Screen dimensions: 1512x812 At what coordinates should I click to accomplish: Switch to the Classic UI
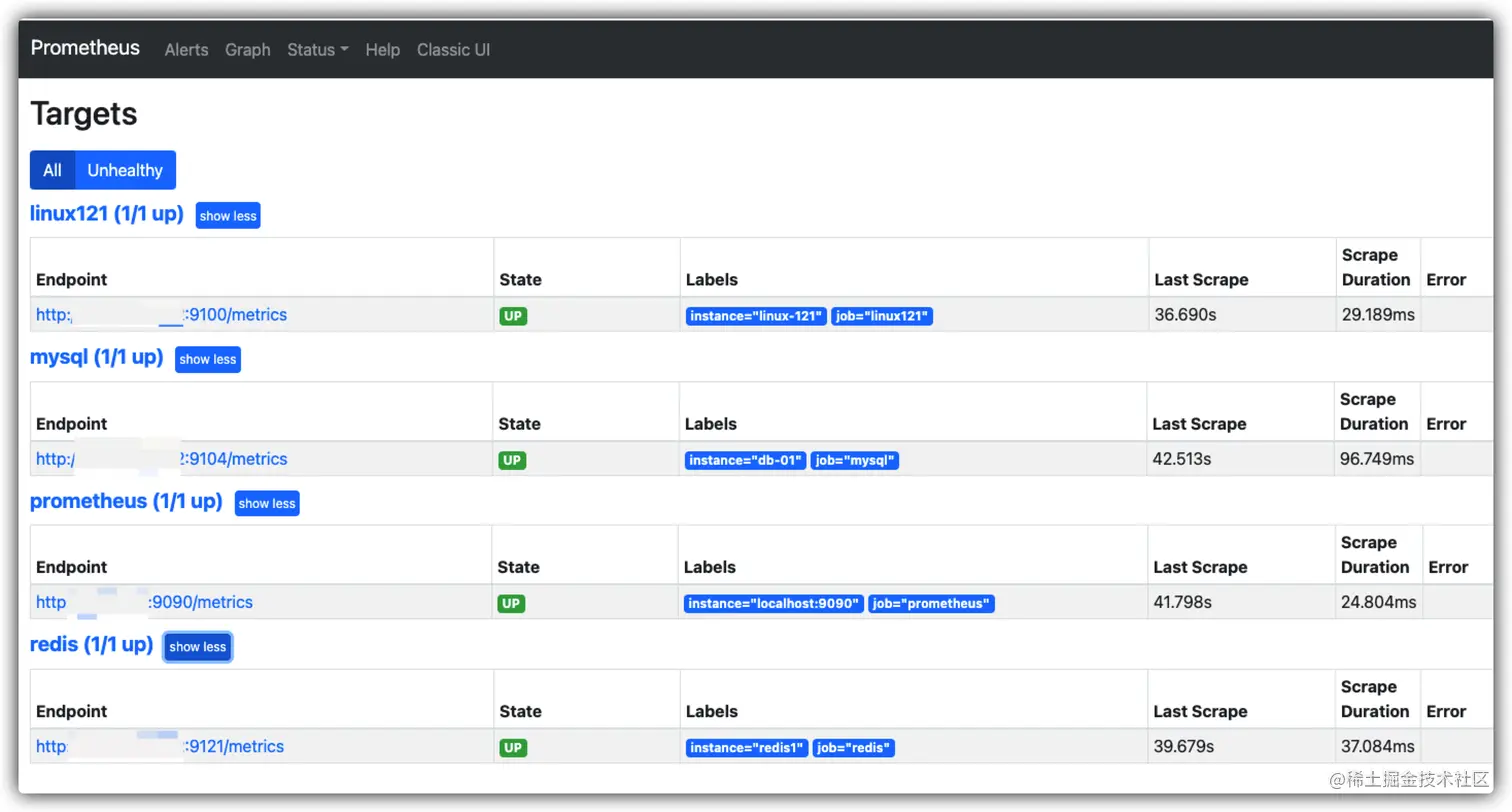453,50
